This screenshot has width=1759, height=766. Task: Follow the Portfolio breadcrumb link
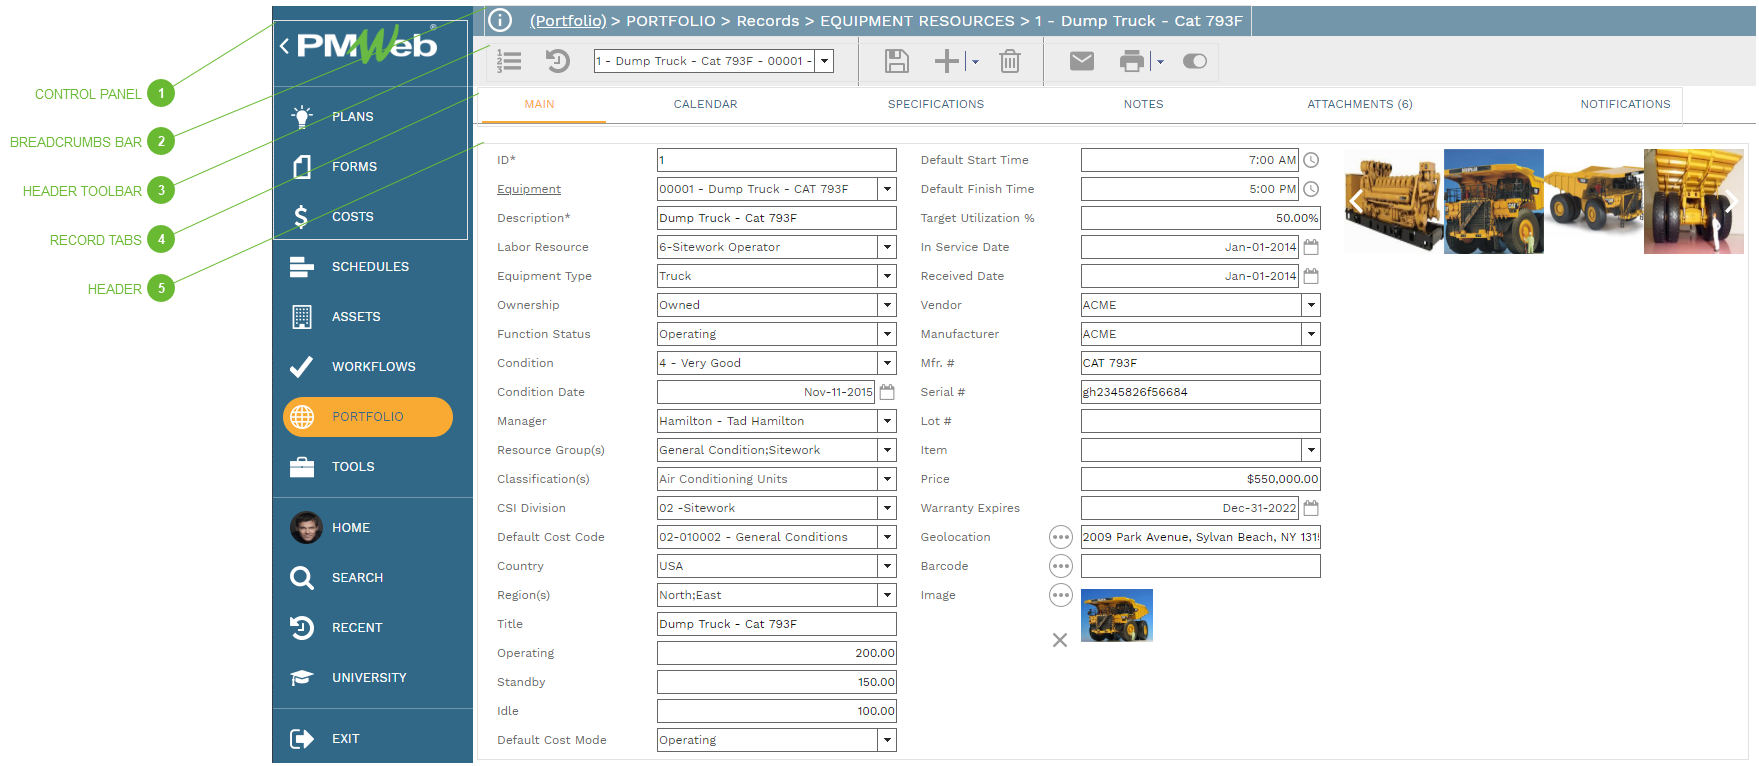pos(568,21)
